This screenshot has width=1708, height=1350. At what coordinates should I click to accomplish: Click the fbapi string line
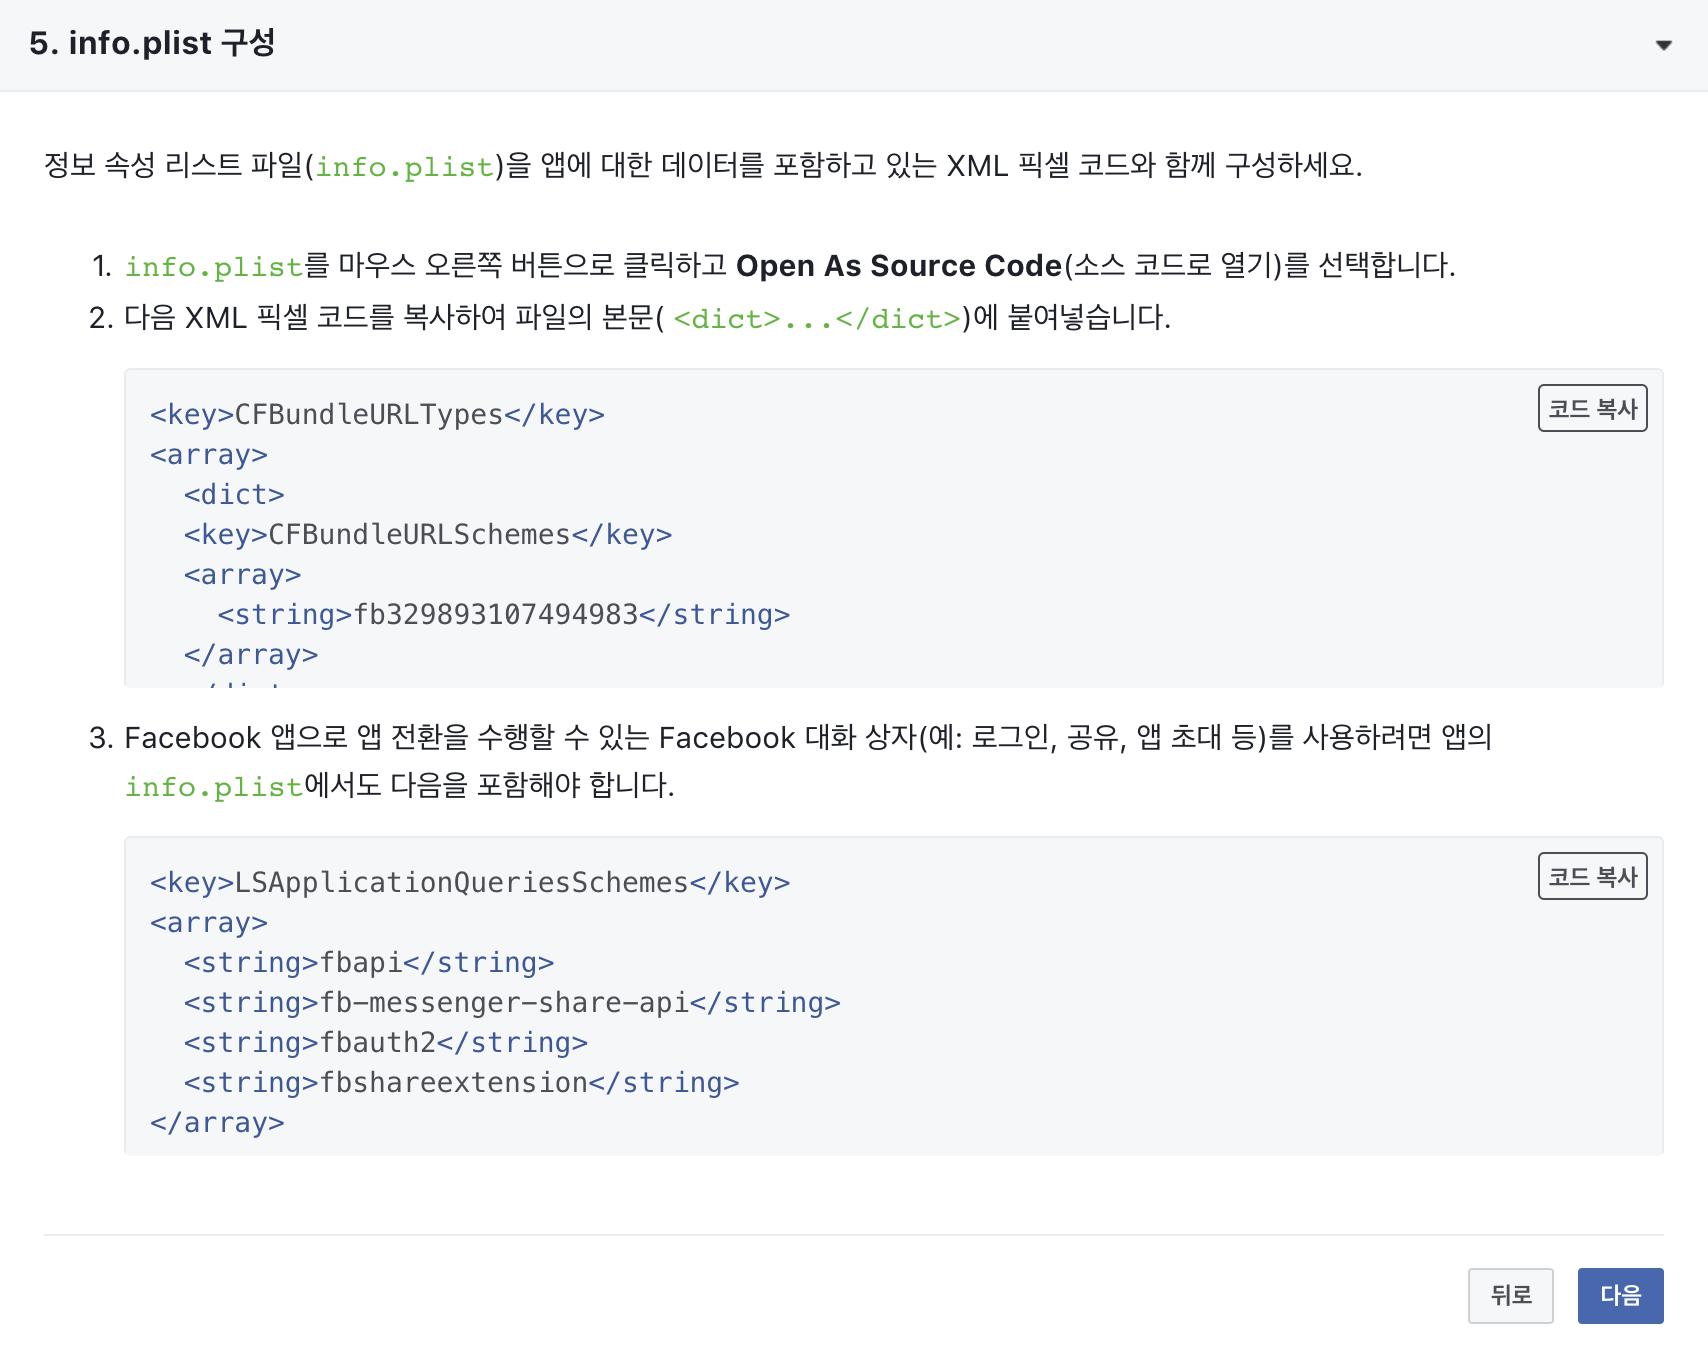(368, 963)
